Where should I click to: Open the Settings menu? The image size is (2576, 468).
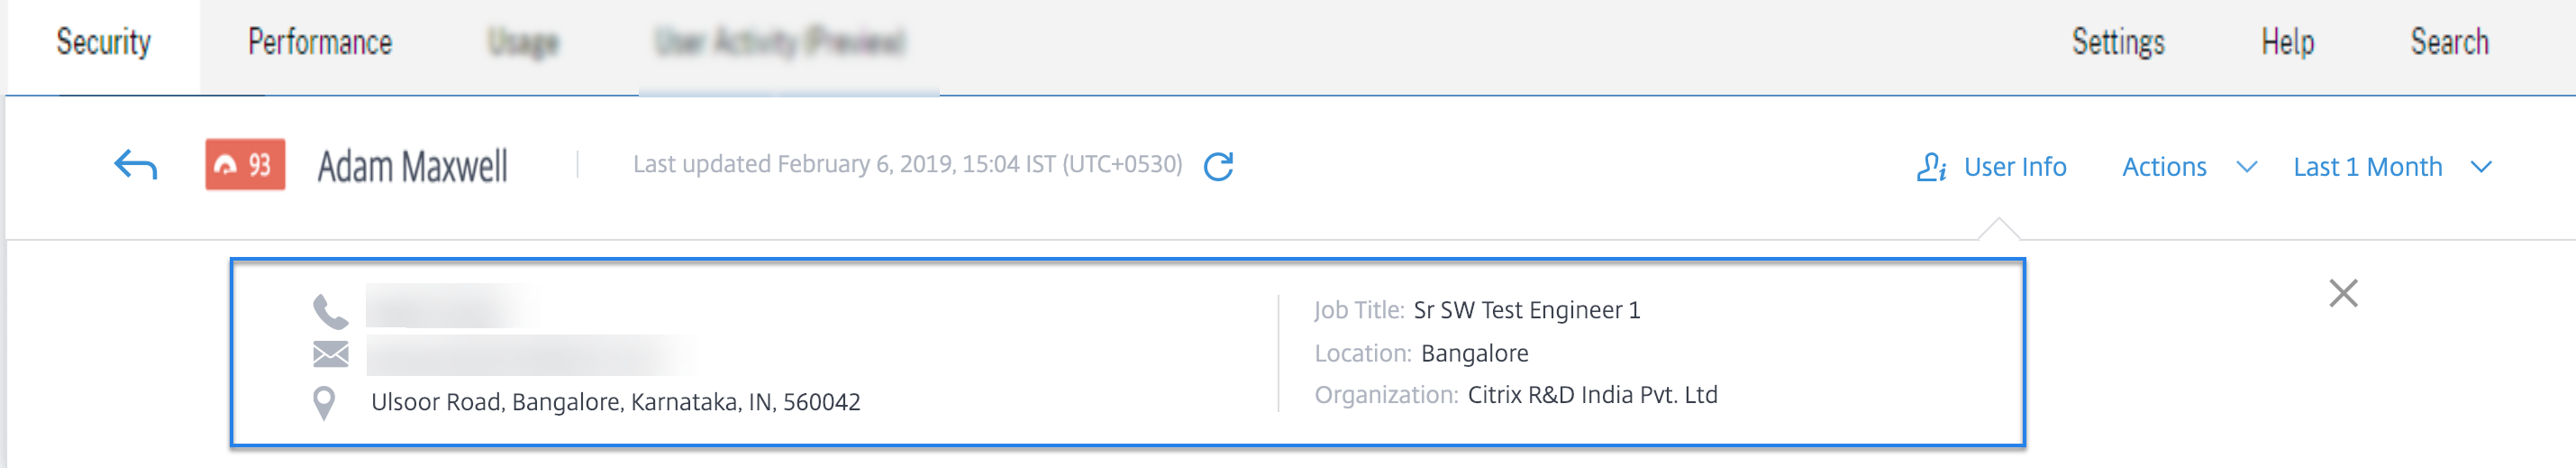[x=2118, y=42]
